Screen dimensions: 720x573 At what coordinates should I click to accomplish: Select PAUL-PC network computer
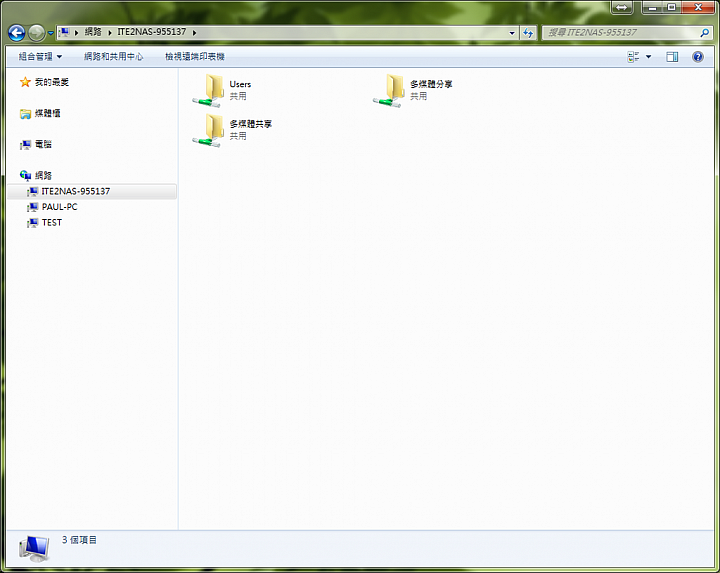pyautogui.click(x=59, y=207)
